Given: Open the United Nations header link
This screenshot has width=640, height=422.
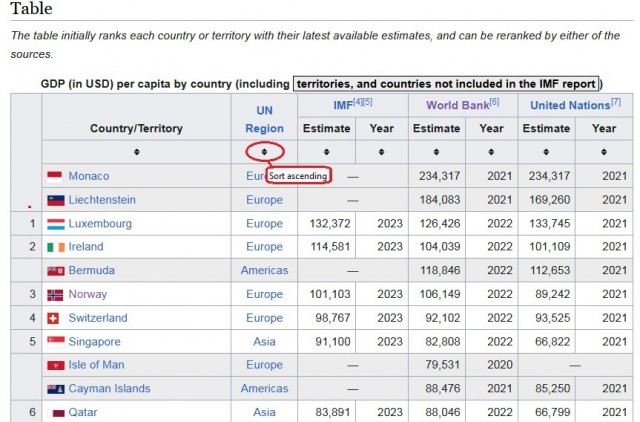Looking at the screenshot, I should (570, 105).
